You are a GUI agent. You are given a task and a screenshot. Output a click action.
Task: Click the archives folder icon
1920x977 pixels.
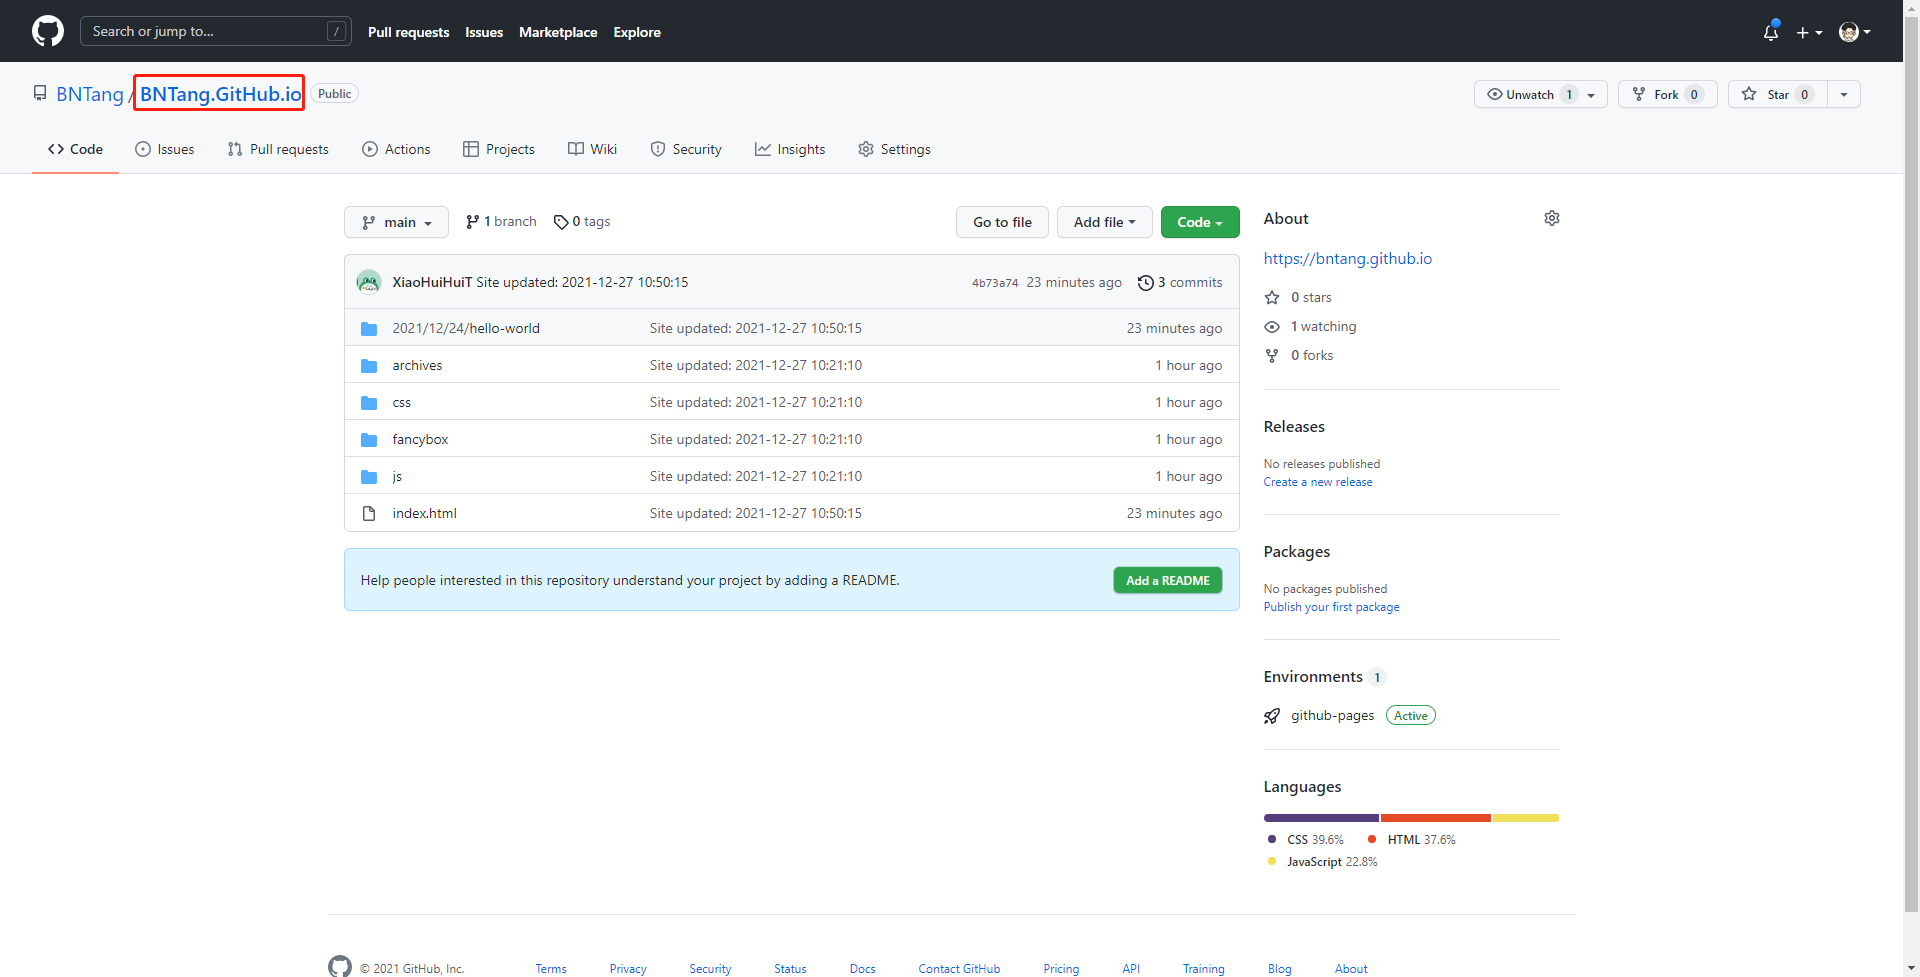pos(369,365)
